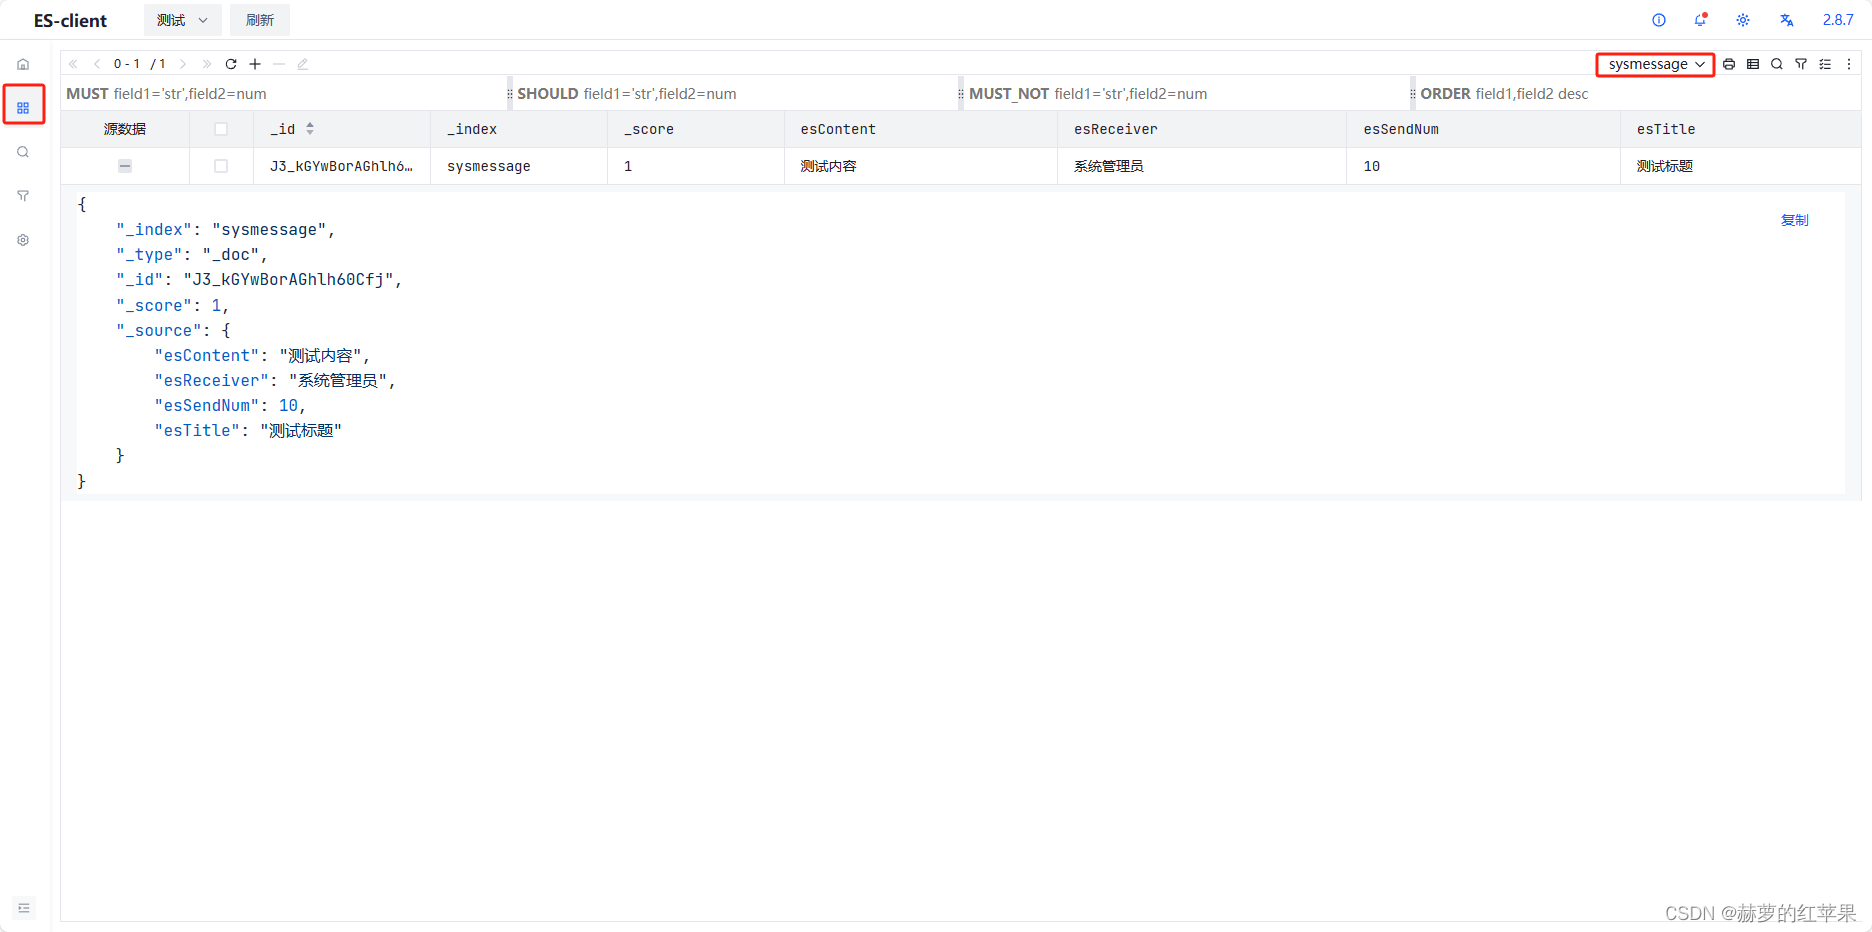This screenshot has width=1872, height=932.
Task: Delete selected document with minus icon
Action: coord(279,64)
